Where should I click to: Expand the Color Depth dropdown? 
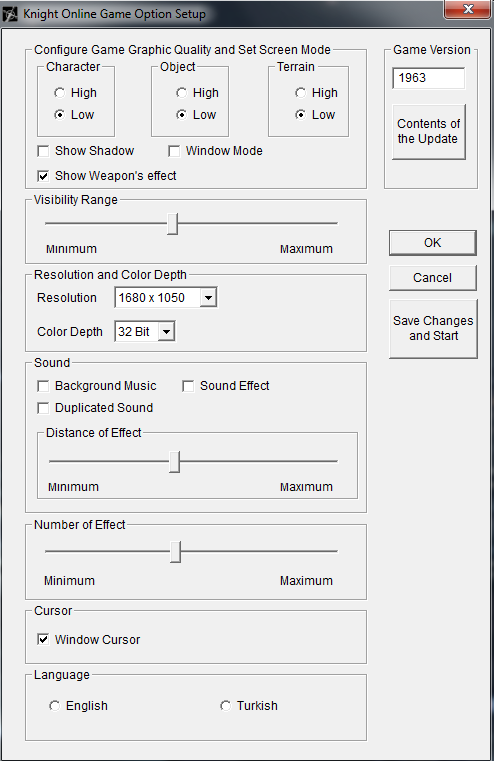[x=166, y=332]
